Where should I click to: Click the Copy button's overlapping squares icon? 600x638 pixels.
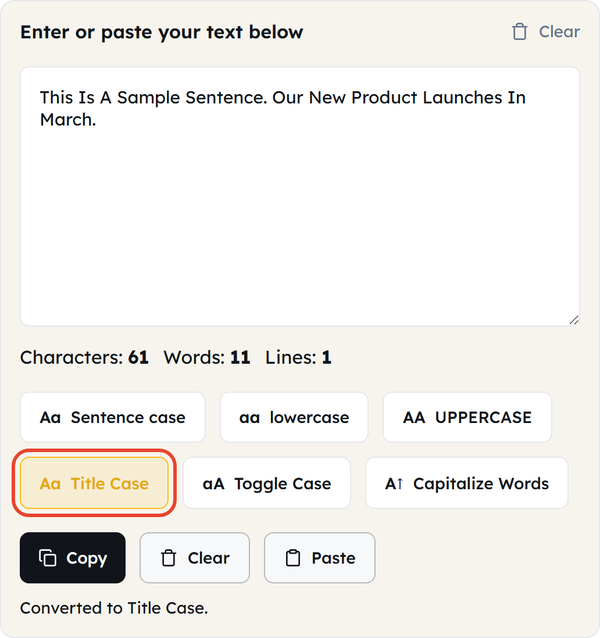tap(48, 558)
